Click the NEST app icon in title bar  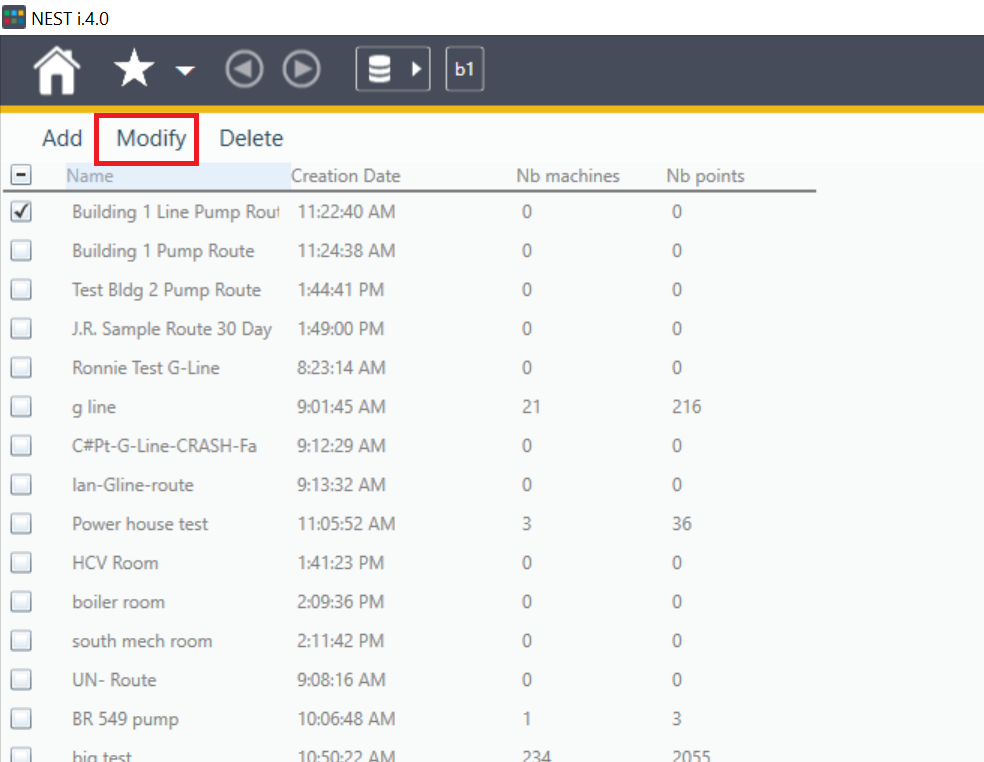[14, 18]
